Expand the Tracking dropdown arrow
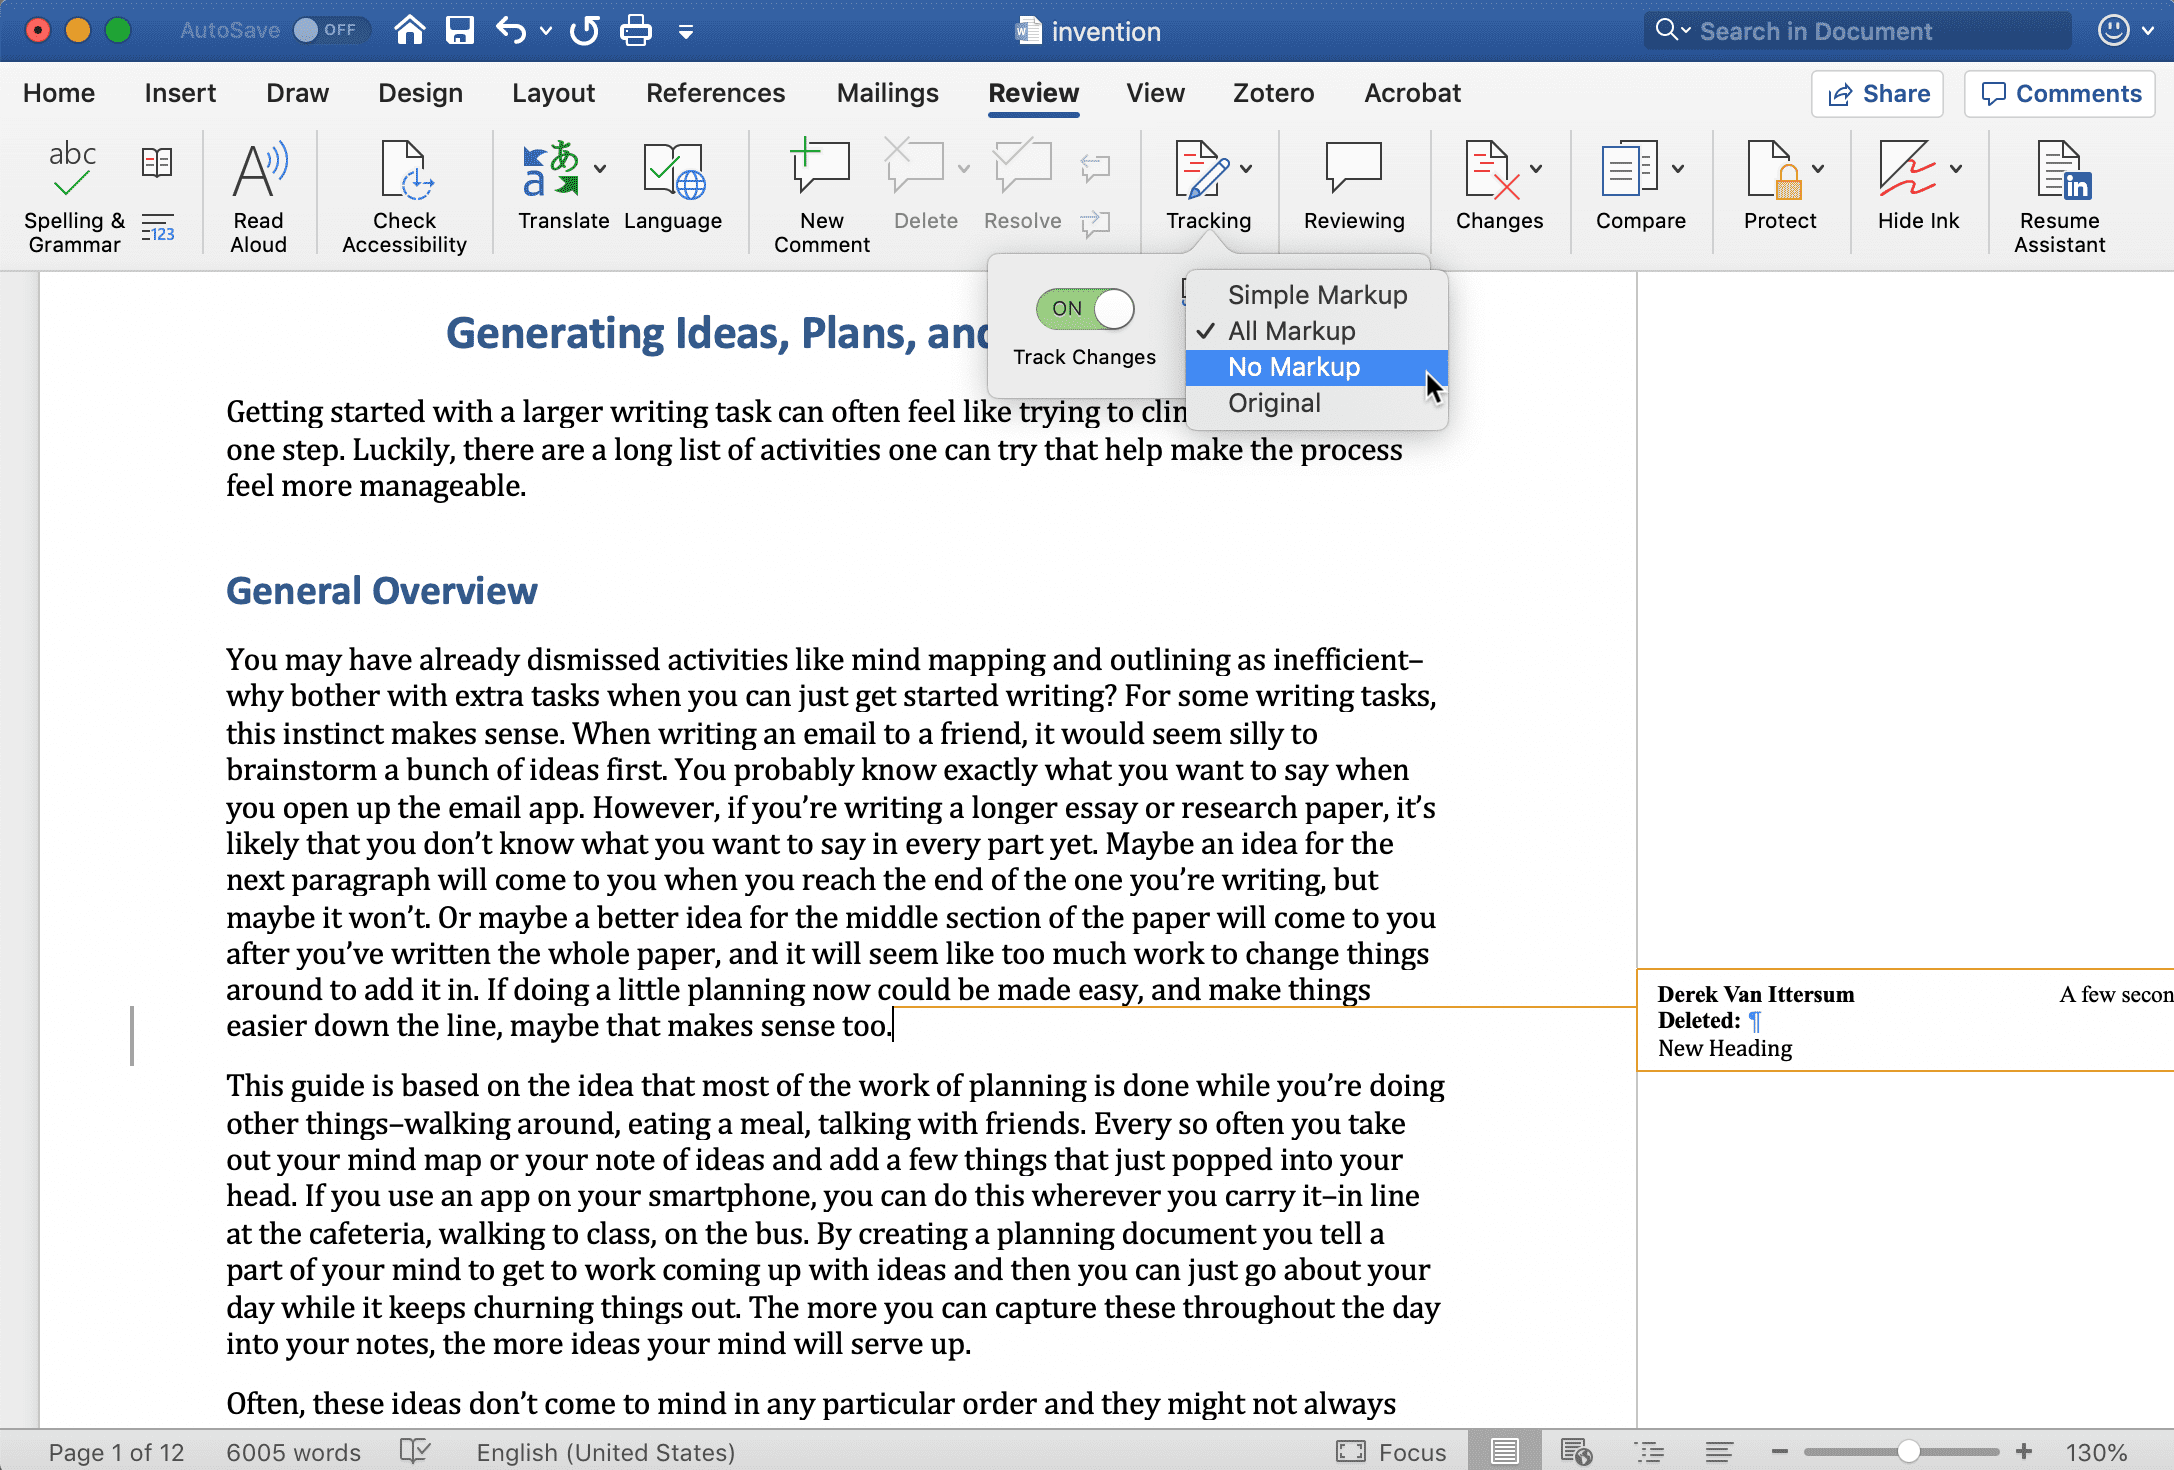This screenshot has height=1470, width=2174. tap(1246, 168)
